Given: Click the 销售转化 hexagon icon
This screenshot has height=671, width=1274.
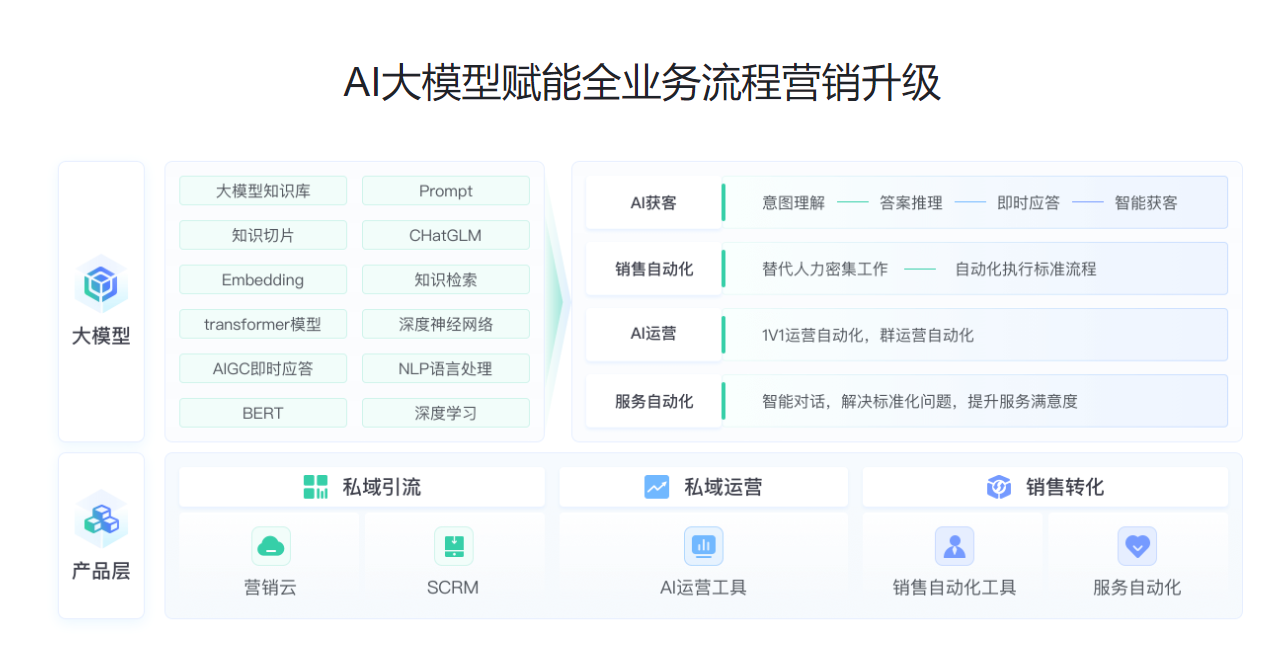Looking at the screenshot, I should point(999,487).
